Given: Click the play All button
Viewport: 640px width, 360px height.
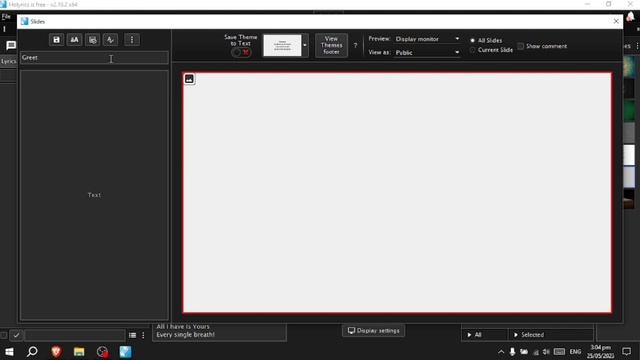Looking at the screenshot, I should [x=484, y=335].
